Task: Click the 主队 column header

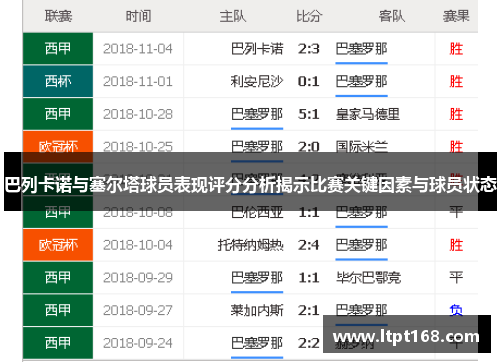Action: [233, 16]
